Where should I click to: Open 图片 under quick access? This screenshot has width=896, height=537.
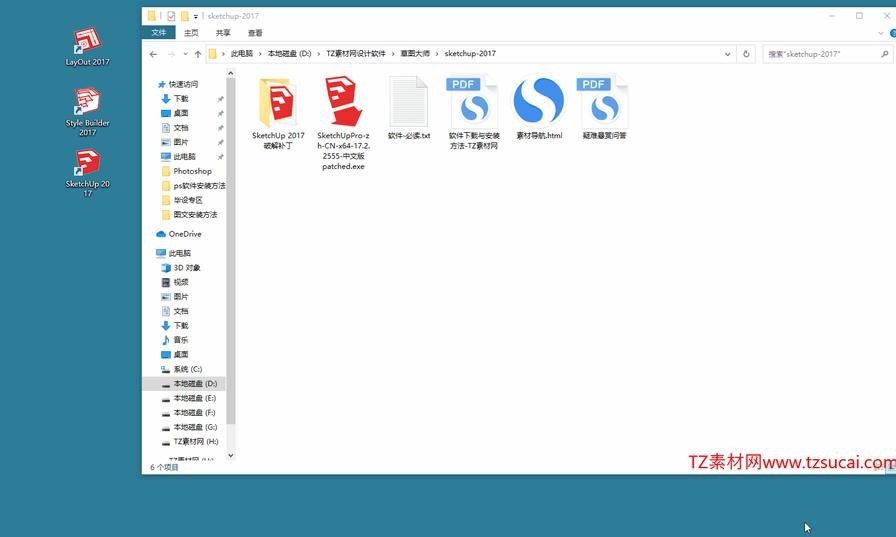click(x=181, y=142)
